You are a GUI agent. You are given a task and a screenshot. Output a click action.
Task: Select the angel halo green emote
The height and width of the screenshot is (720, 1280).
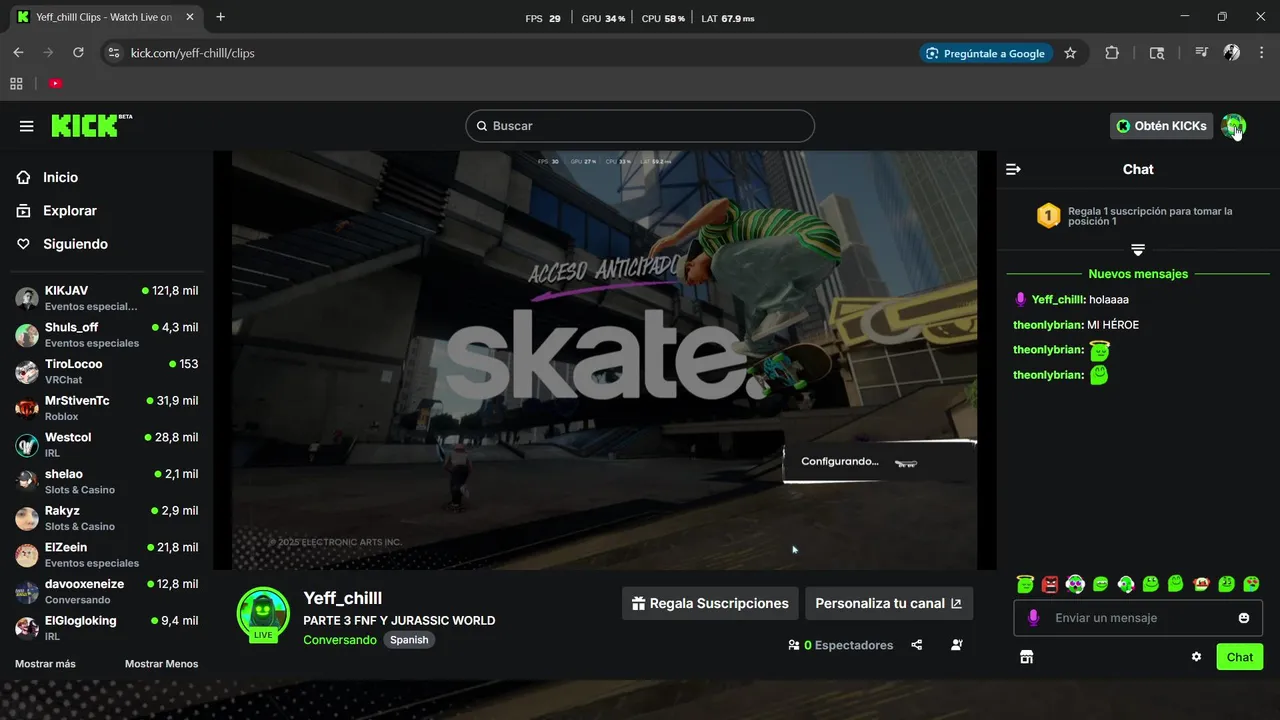[x=1024, y=584]
